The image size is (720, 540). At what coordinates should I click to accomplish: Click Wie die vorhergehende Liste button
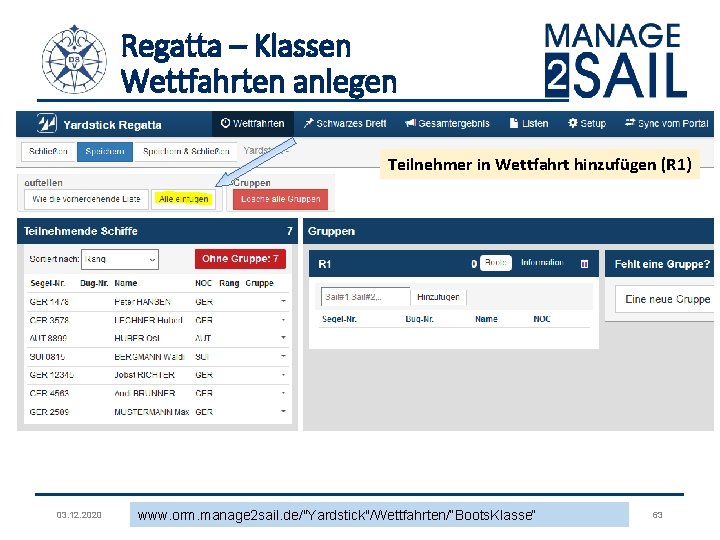click(x=86, y=199)
